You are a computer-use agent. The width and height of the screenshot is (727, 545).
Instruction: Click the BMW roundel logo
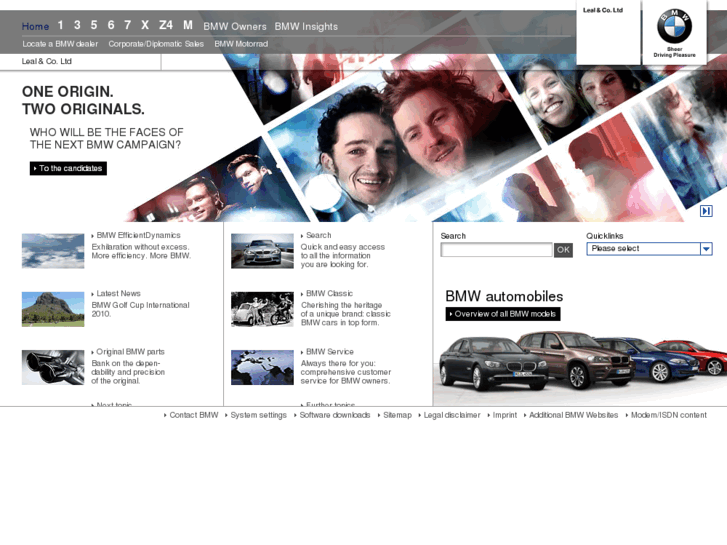point(674,26)
